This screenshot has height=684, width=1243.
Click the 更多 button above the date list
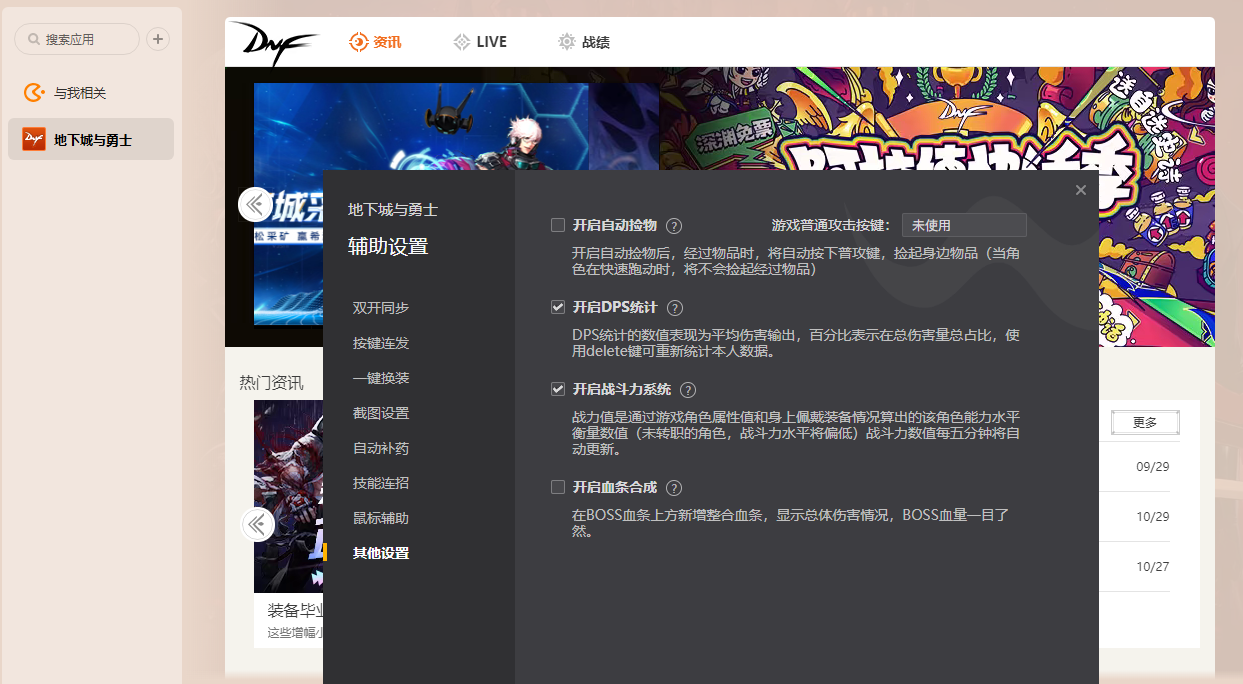(1143, 422)
